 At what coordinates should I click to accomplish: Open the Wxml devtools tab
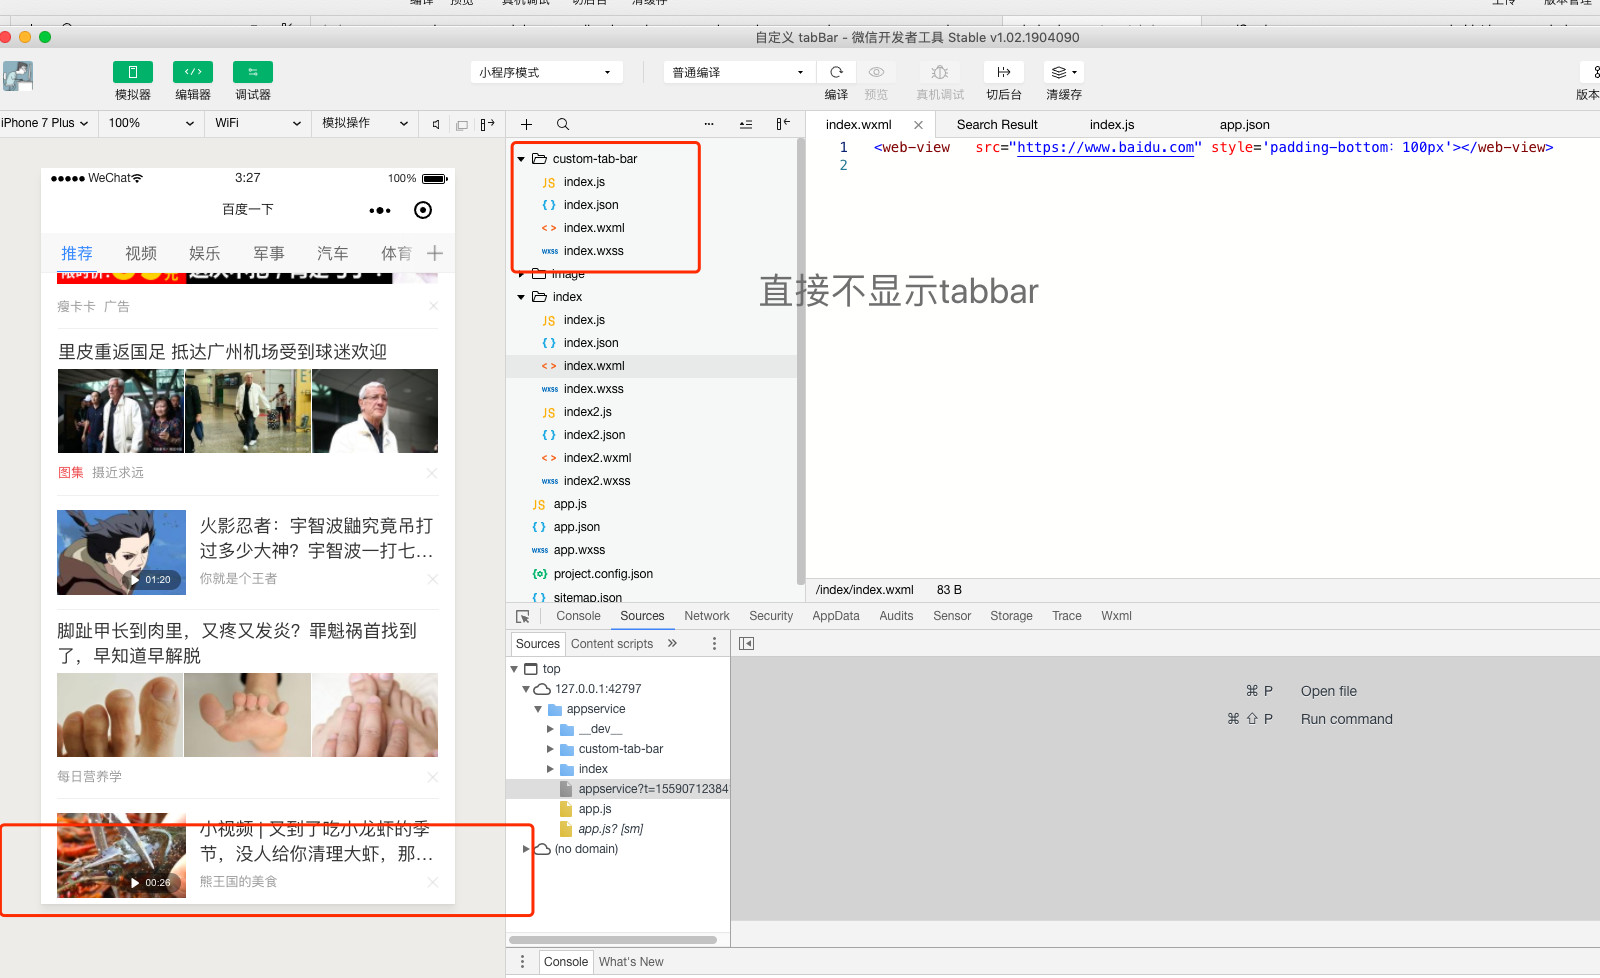(x=1116, y=616)
